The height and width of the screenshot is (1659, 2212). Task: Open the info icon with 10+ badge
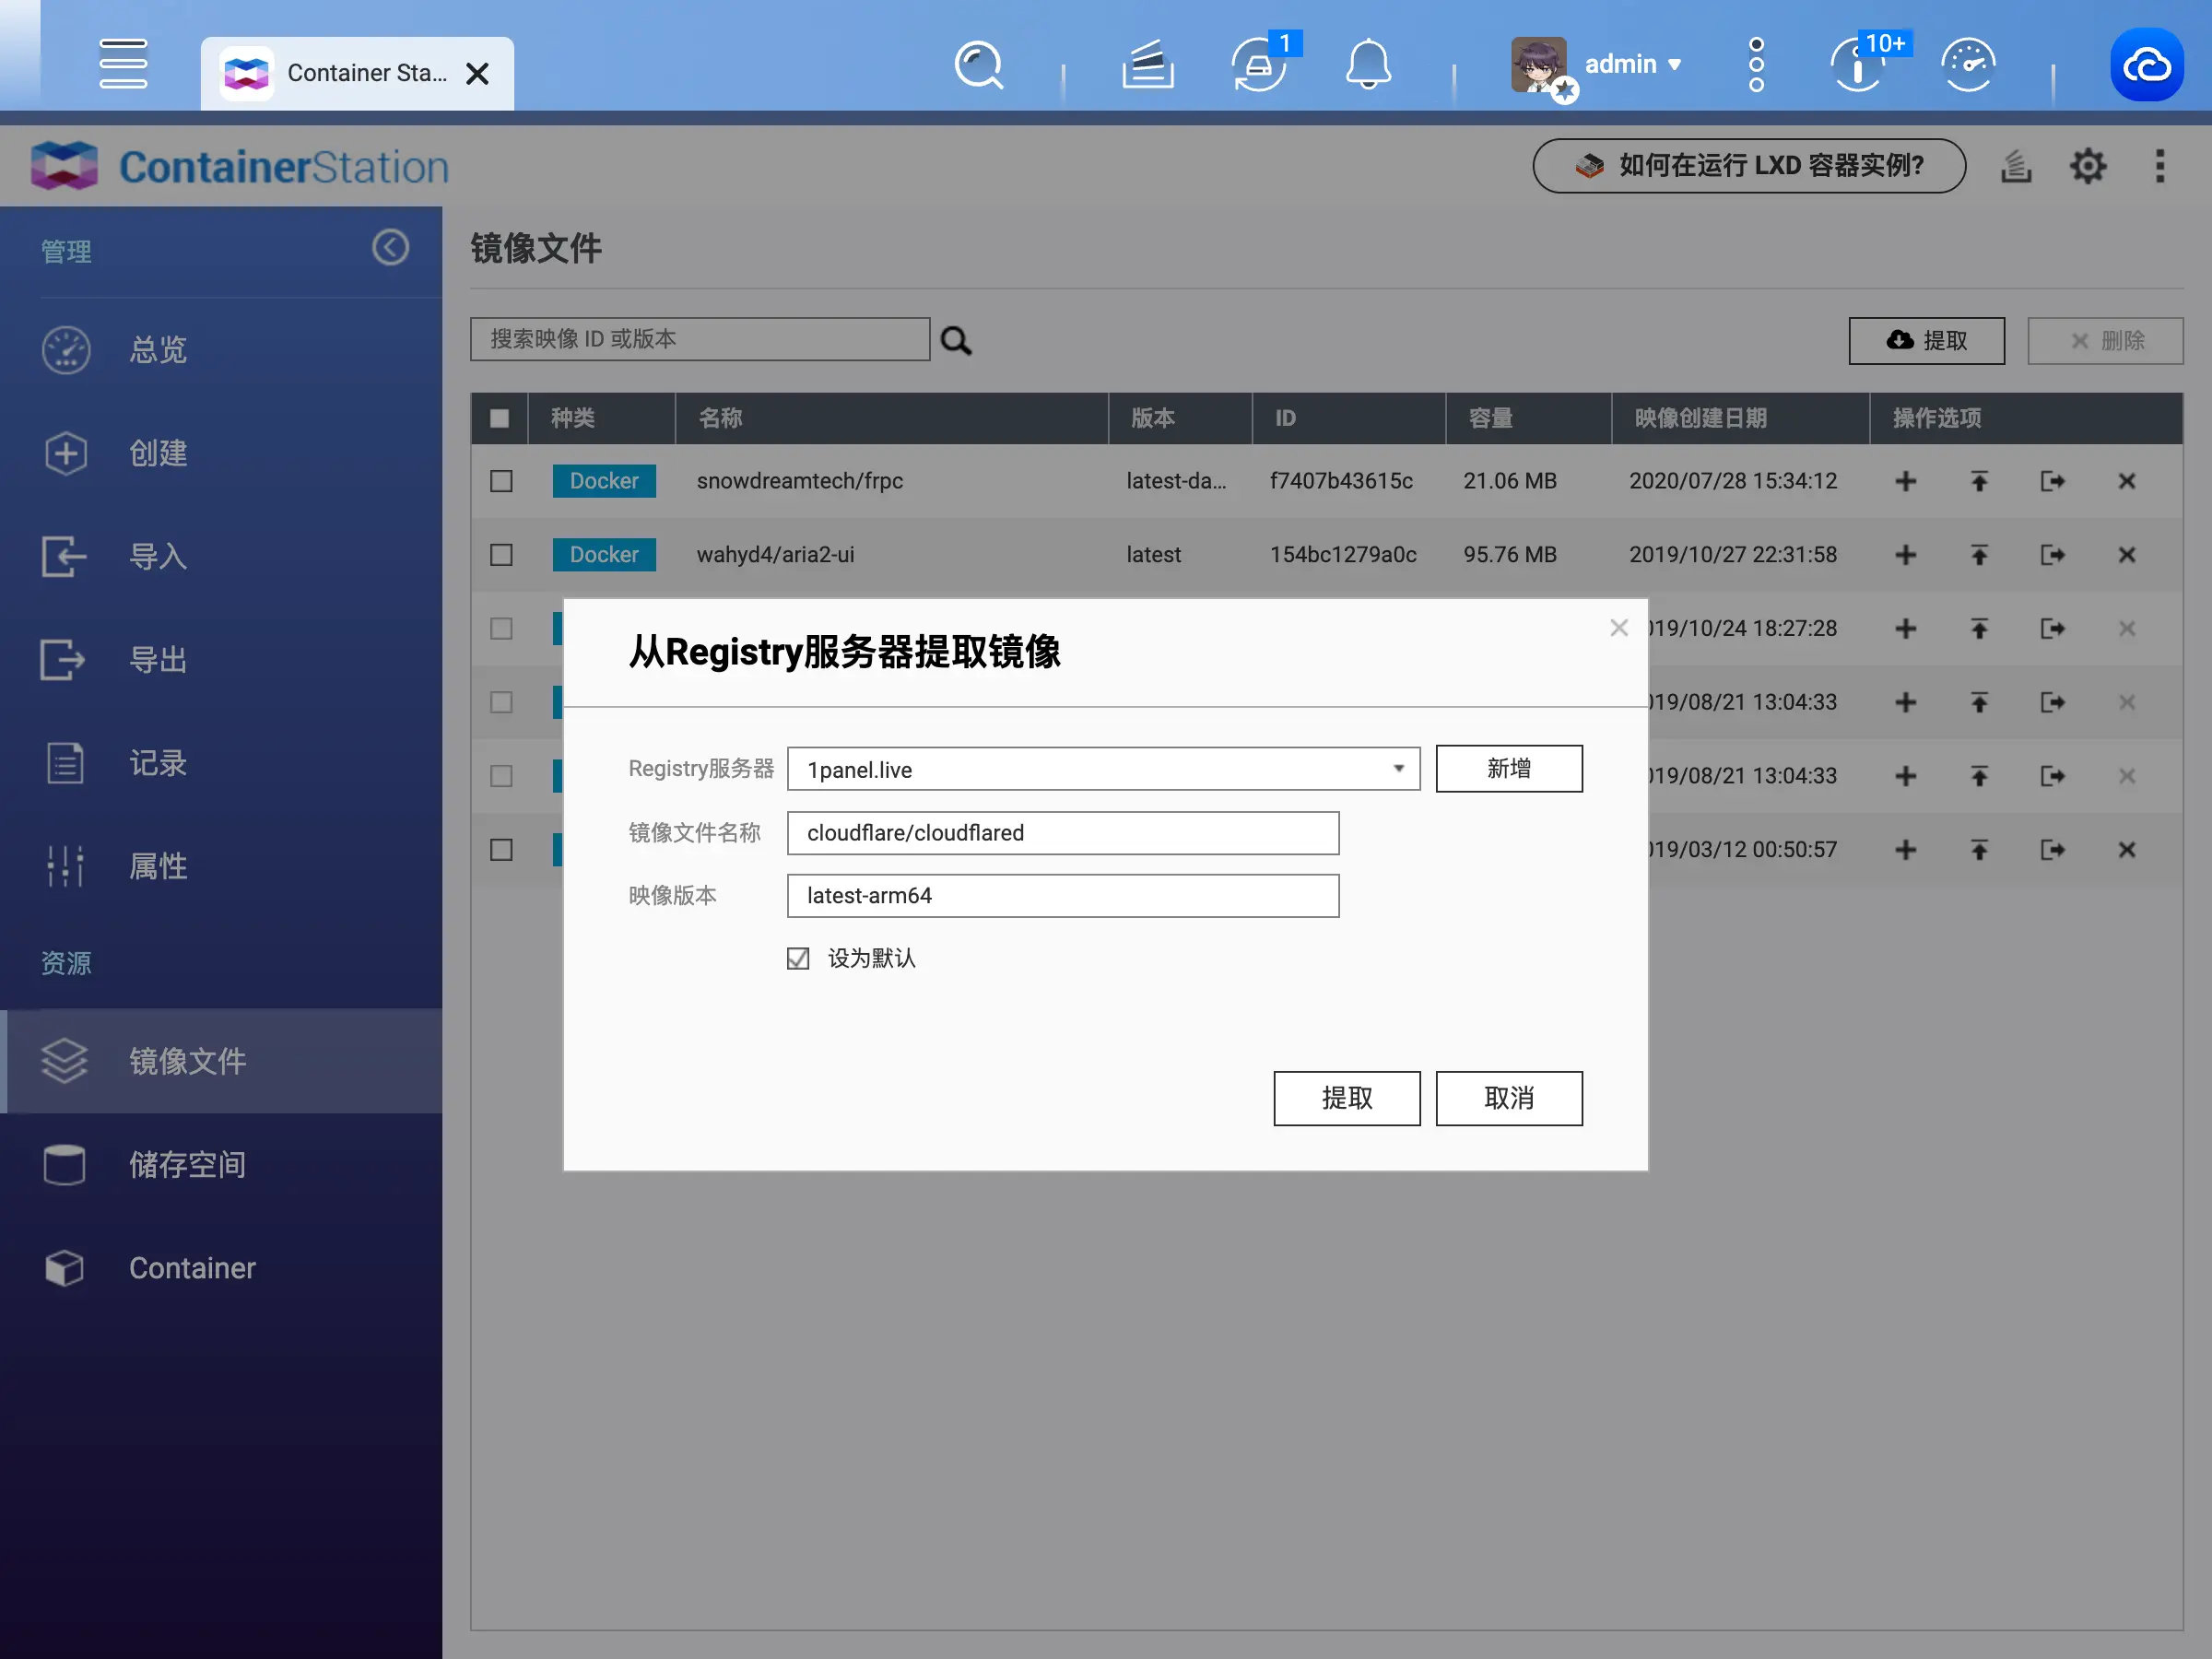click(1858, 65)
